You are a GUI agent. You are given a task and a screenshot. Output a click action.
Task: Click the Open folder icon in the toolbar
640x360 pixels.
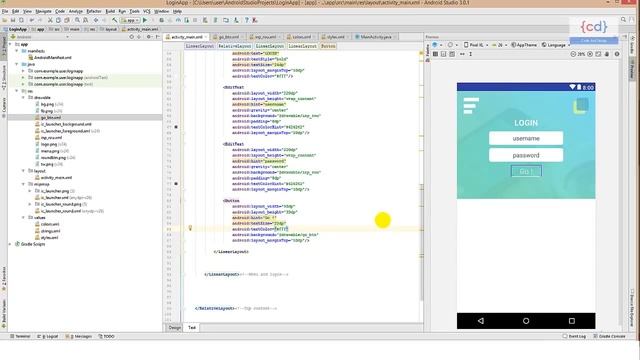coord(5,20)
